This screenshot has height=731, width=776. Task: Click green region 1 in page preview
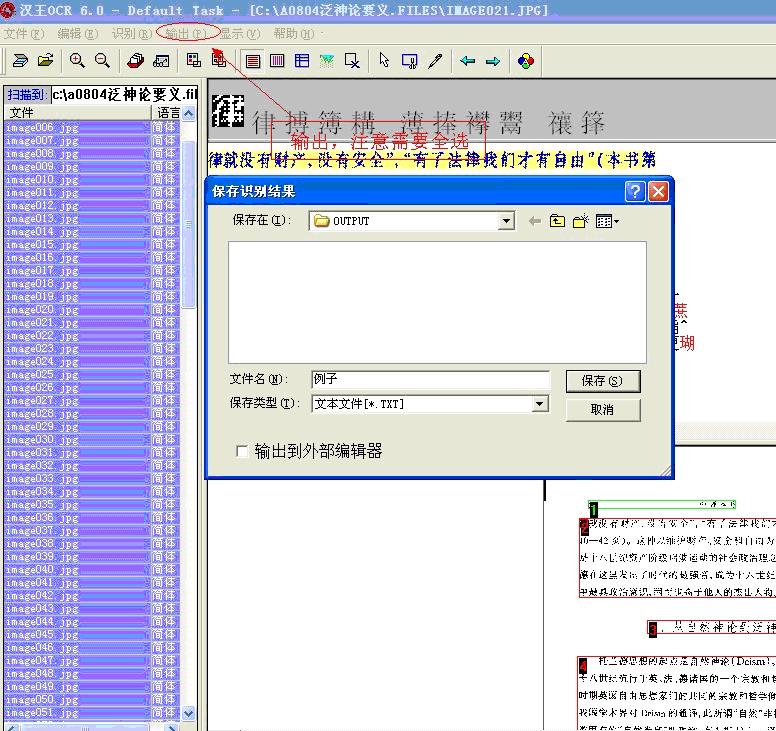662,505
